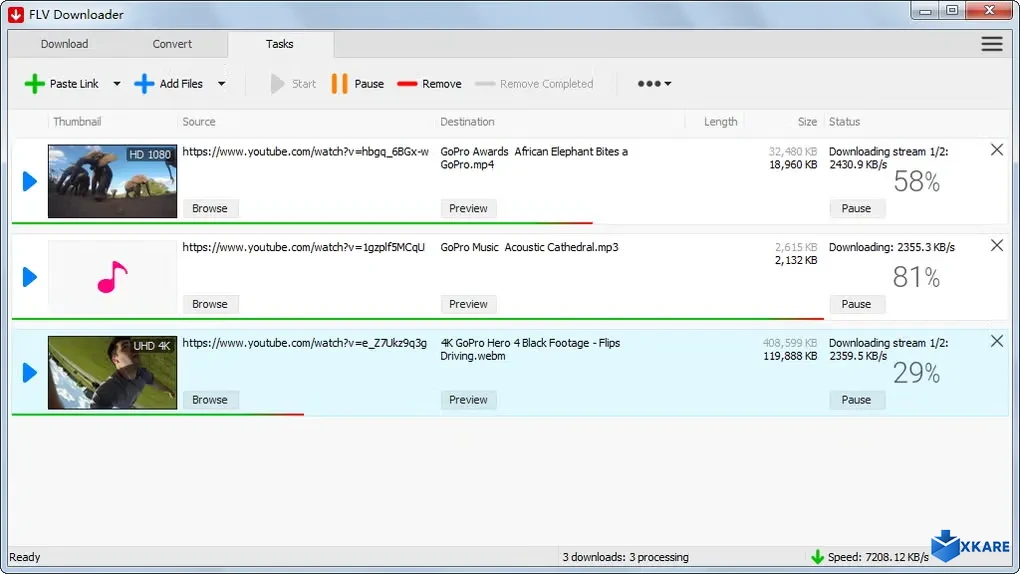Image resolution: width=1020 pixels, height=574 pixels.
Task: Click 'Downloading: 2355.3 KB/s' status text
Action: (891, 247)
